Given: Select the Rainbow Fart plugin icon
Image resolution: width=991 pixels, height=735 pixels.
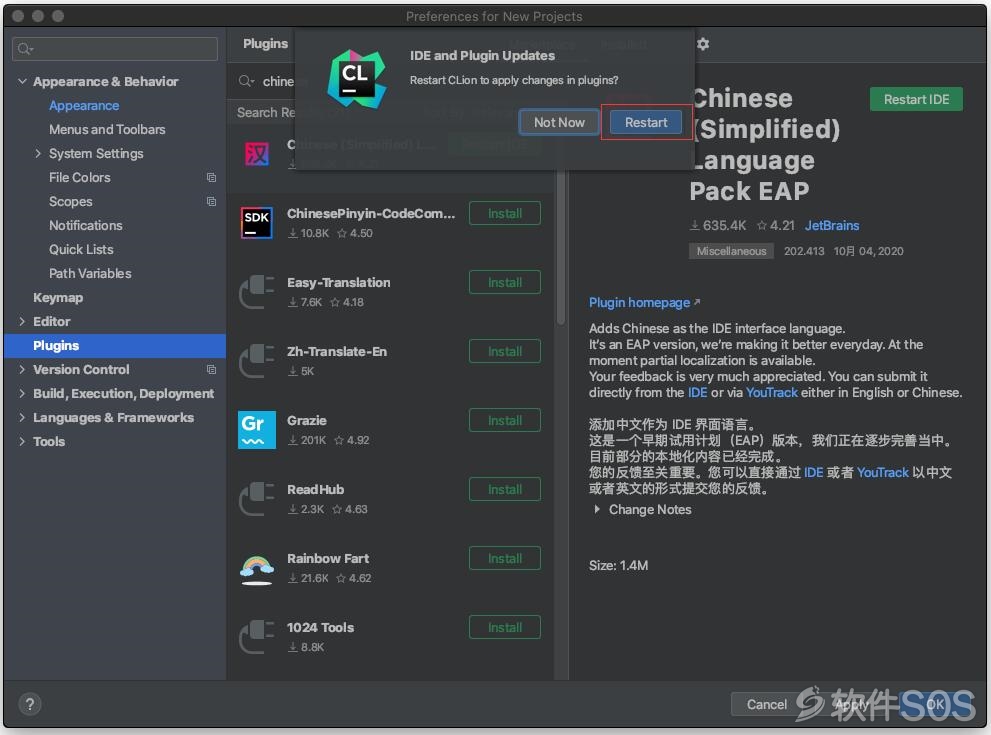Looking at the screenshot, I should tap(257, 568).
